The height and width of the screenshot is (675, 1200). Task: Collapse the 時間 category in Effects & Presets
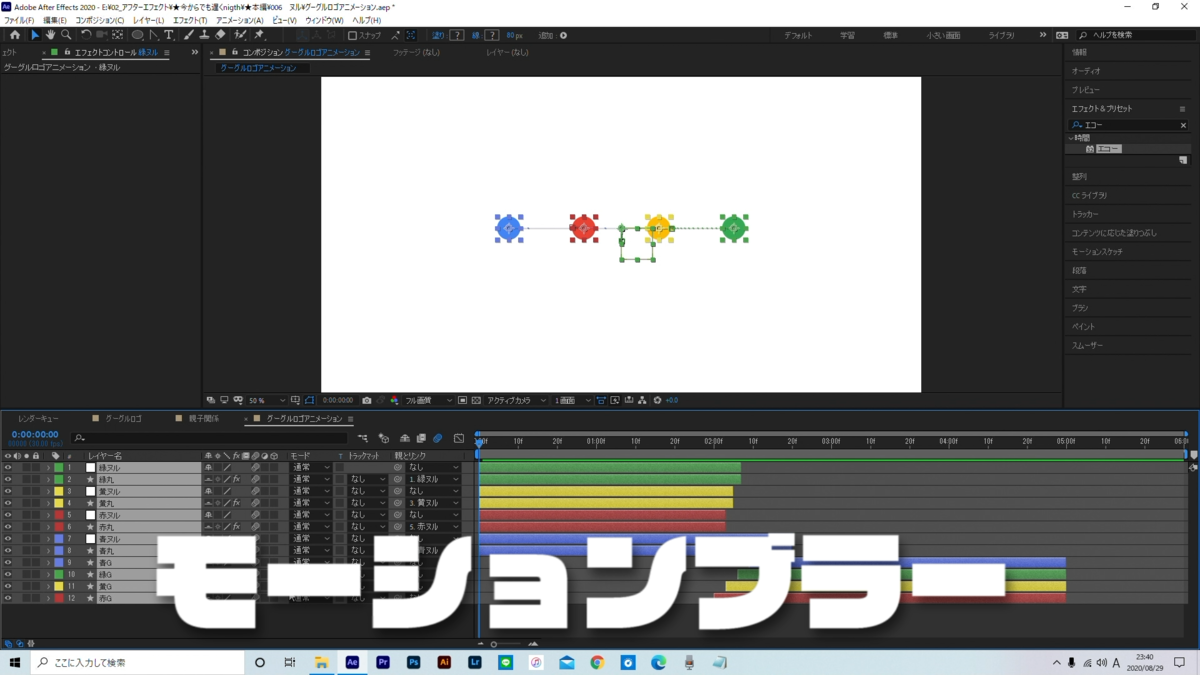click(x=1071, y=138)
